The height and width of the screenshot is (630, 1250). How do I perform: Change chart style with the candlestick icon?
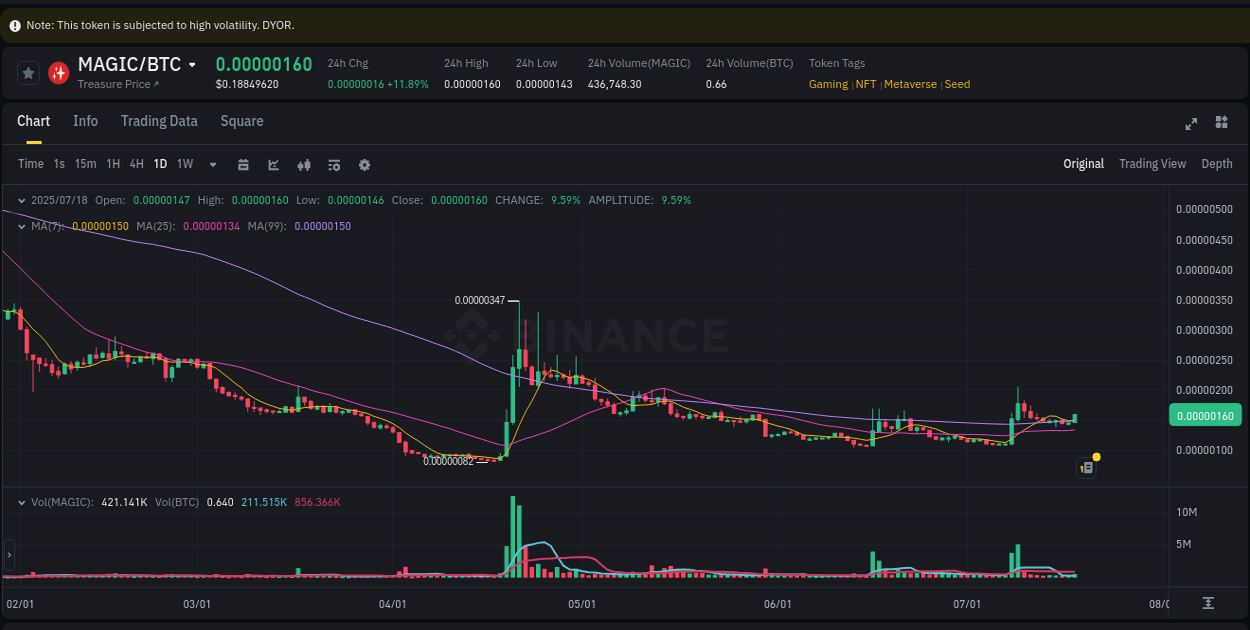(x=304, y=164)
